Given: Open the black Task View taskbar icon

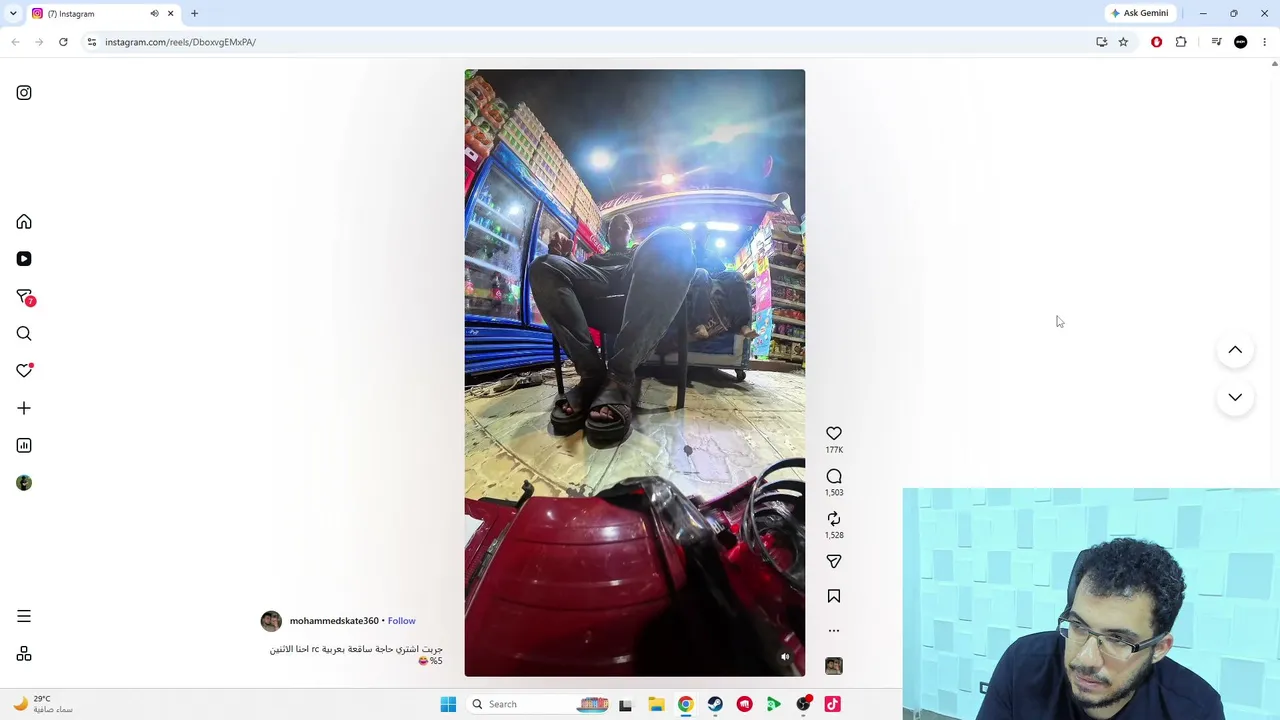Looking at the screenshot, I should click(626, 704).
